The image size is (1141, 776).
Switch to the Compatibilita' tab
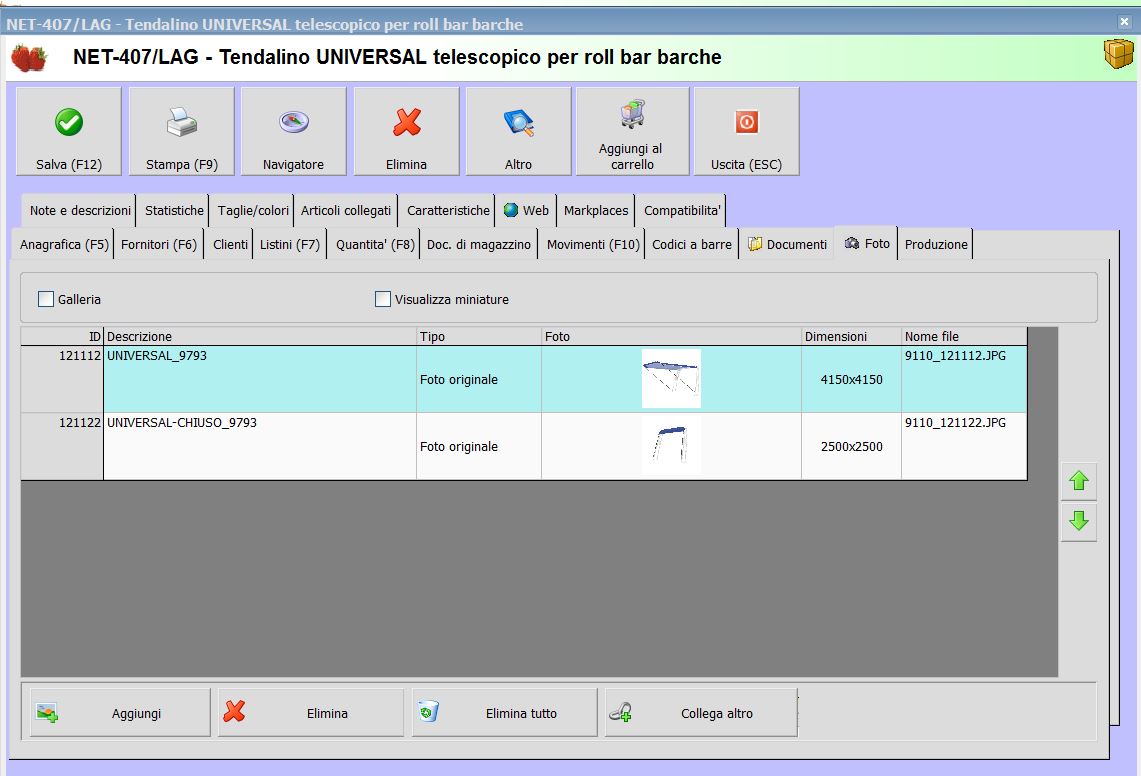[x=681, y=210]
